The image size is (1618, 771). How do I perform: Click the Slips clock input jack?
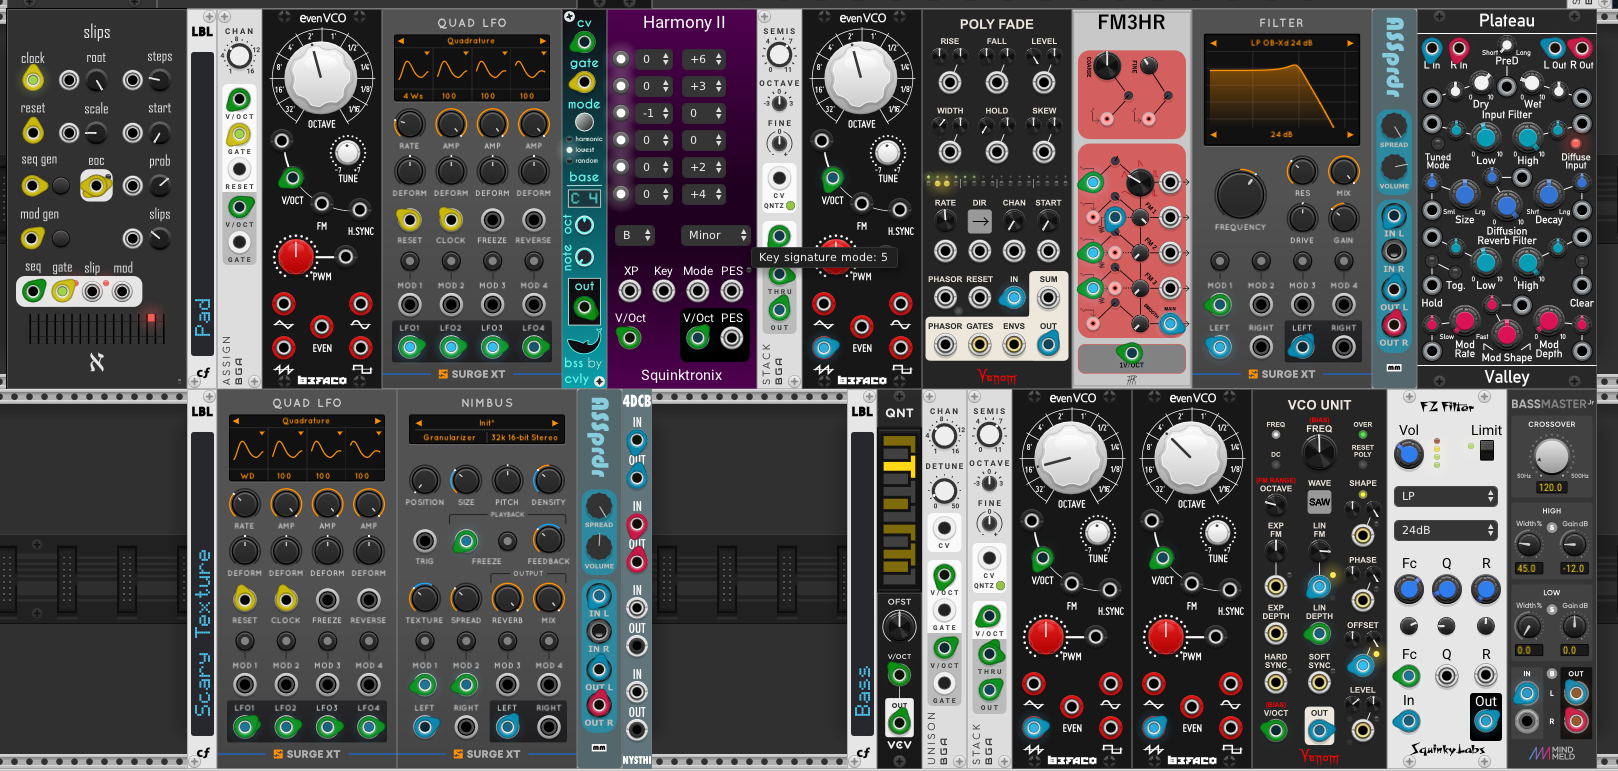(x=33, y=80)
